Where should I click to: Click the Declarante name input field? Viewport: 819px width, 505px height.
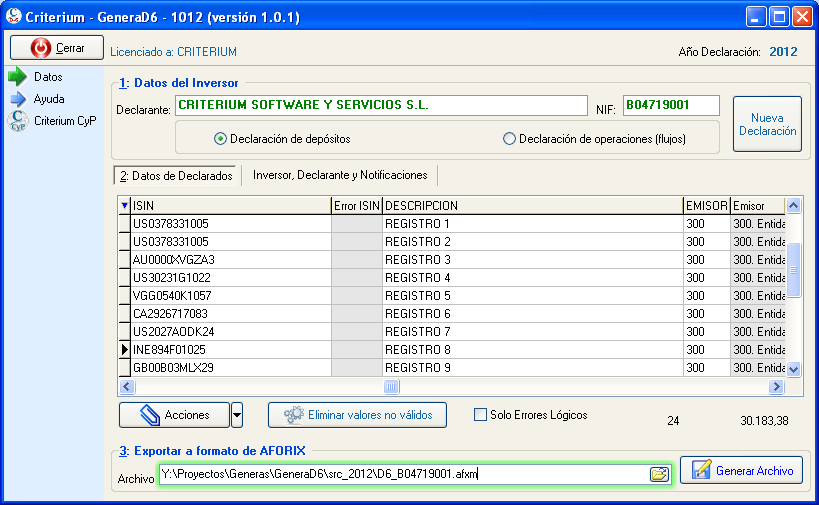click(x=381, y=105)
